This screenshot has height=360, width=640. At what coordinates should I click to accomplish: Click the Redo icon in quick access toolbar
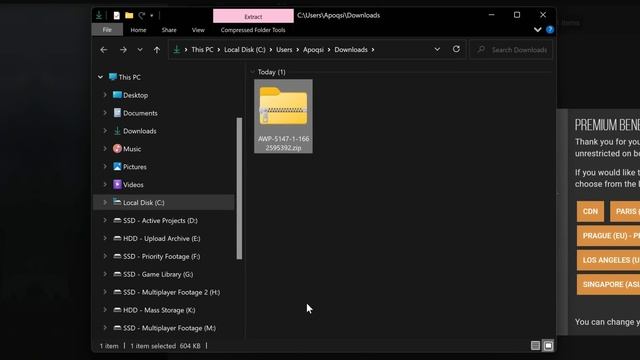tap(142, 16)
